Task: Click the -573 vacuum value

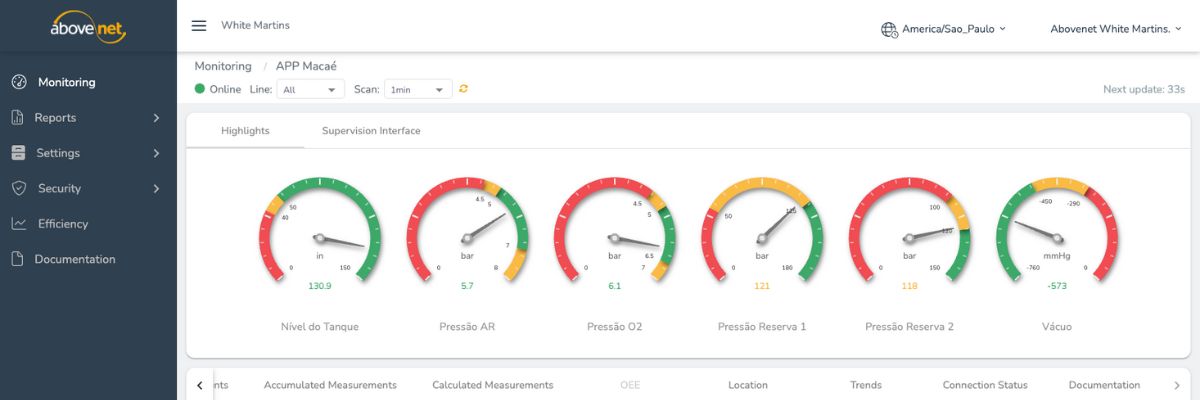Action: pyautogui.click(x=1057, y=286)
